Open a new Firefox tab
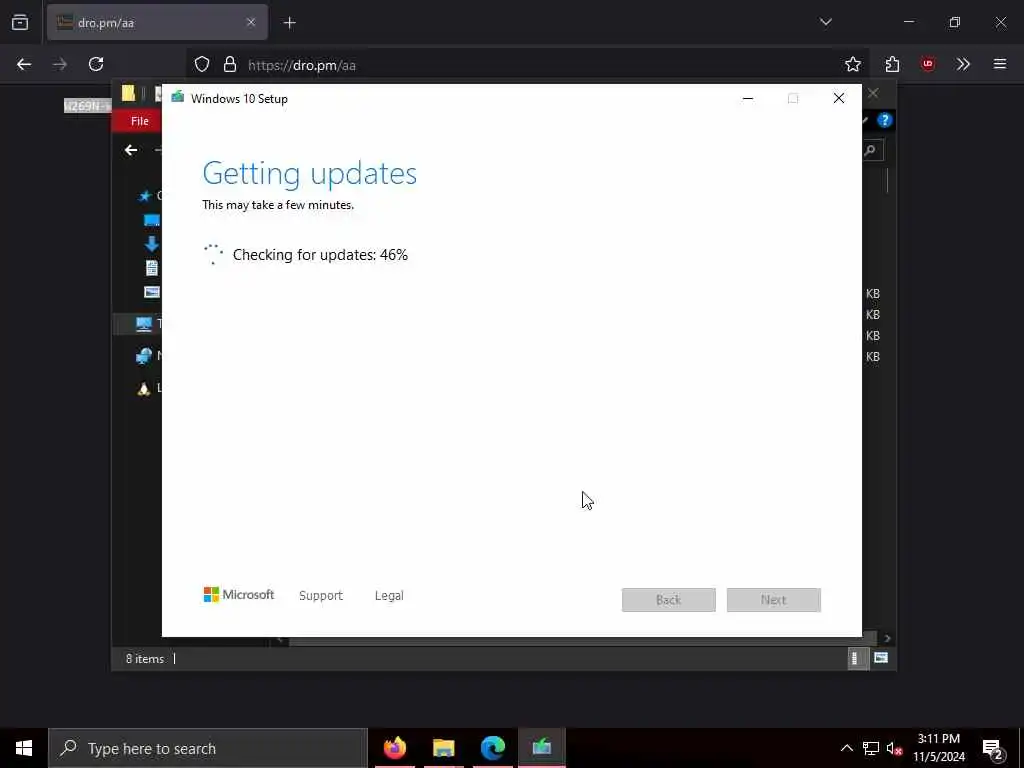 [289, 23]
